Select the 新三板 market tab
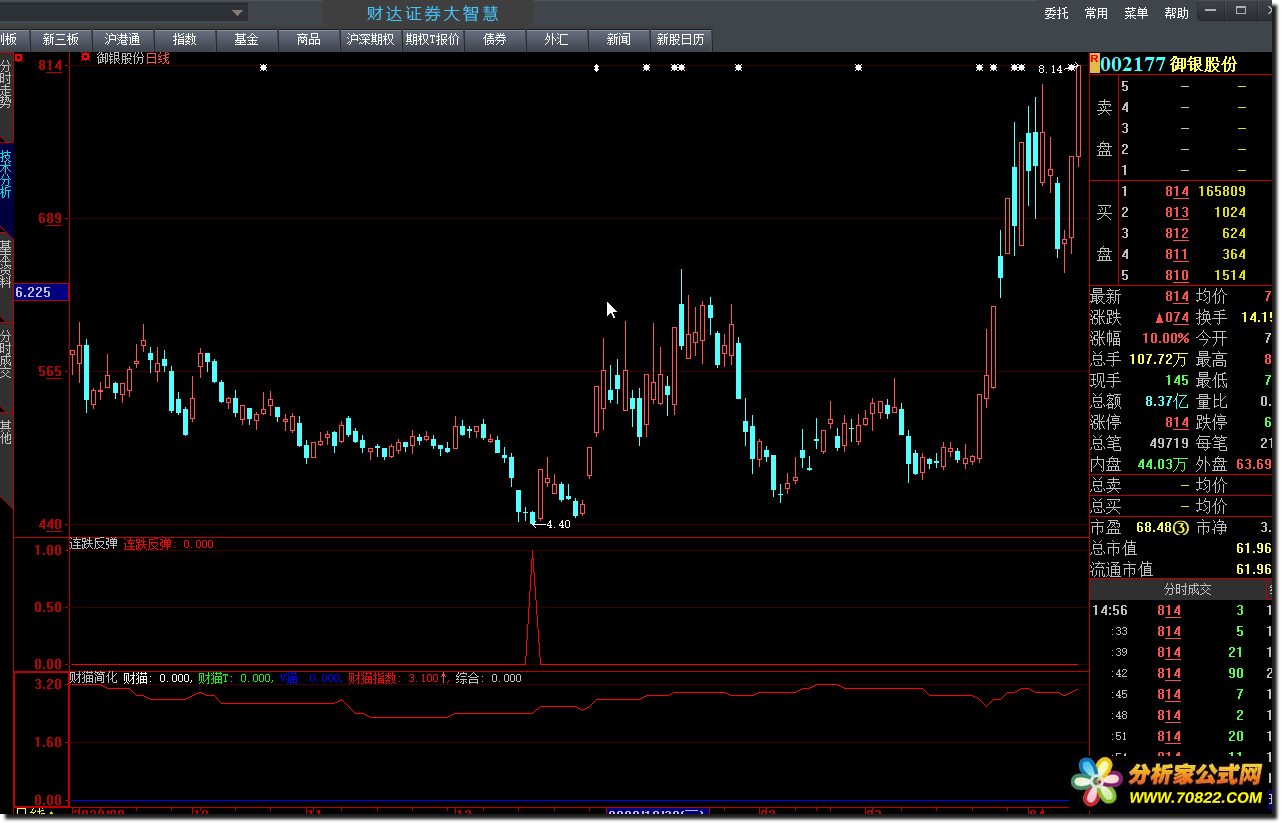 point(60,40)
